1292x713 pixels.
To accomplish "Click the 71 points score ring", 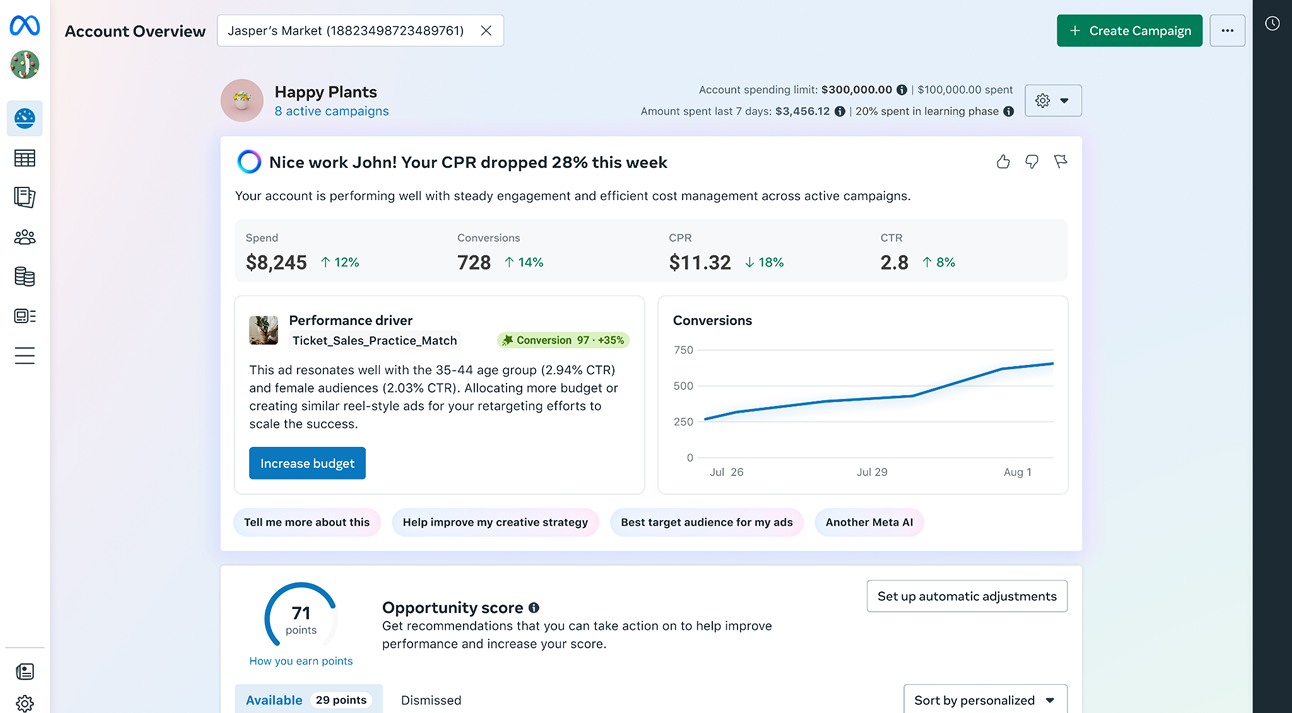I will 301,618.
